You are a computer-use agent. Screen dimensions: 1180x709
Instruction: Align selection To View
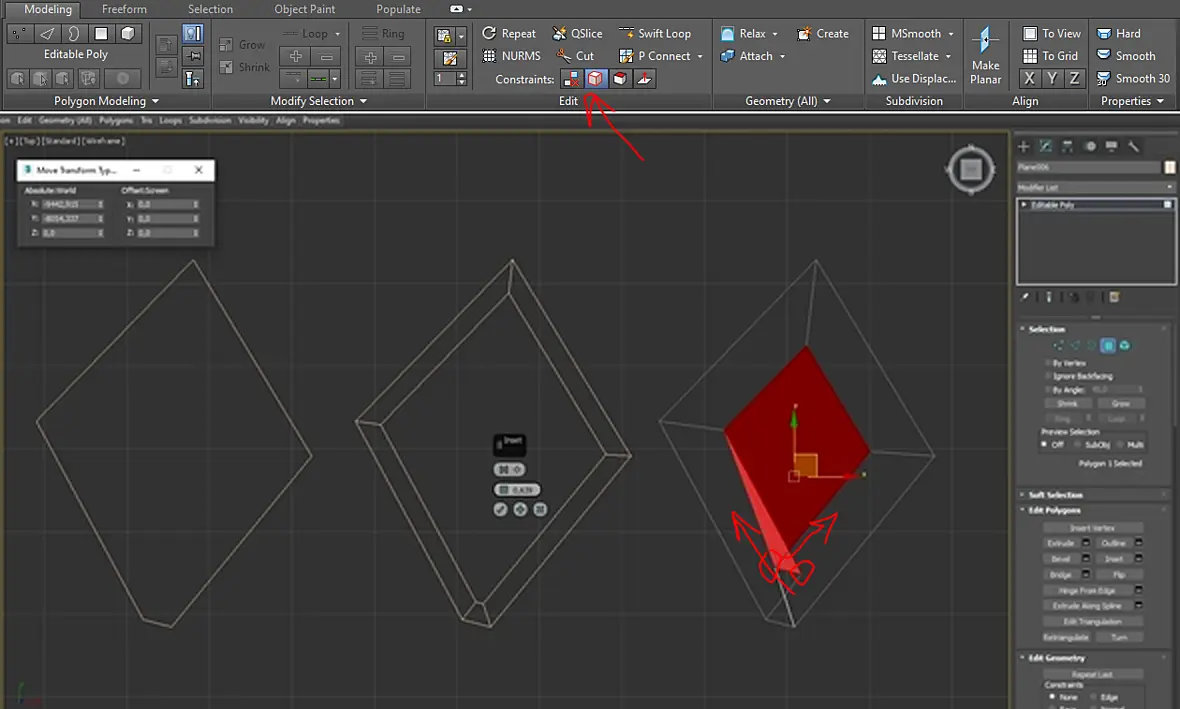pos(1051,33)
